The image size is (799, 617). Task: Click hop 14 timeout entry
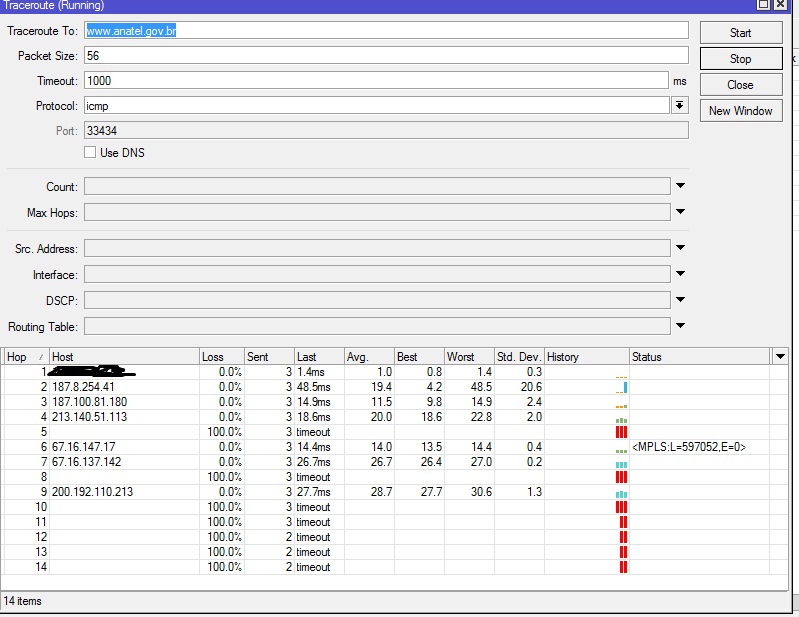(313, 567)
